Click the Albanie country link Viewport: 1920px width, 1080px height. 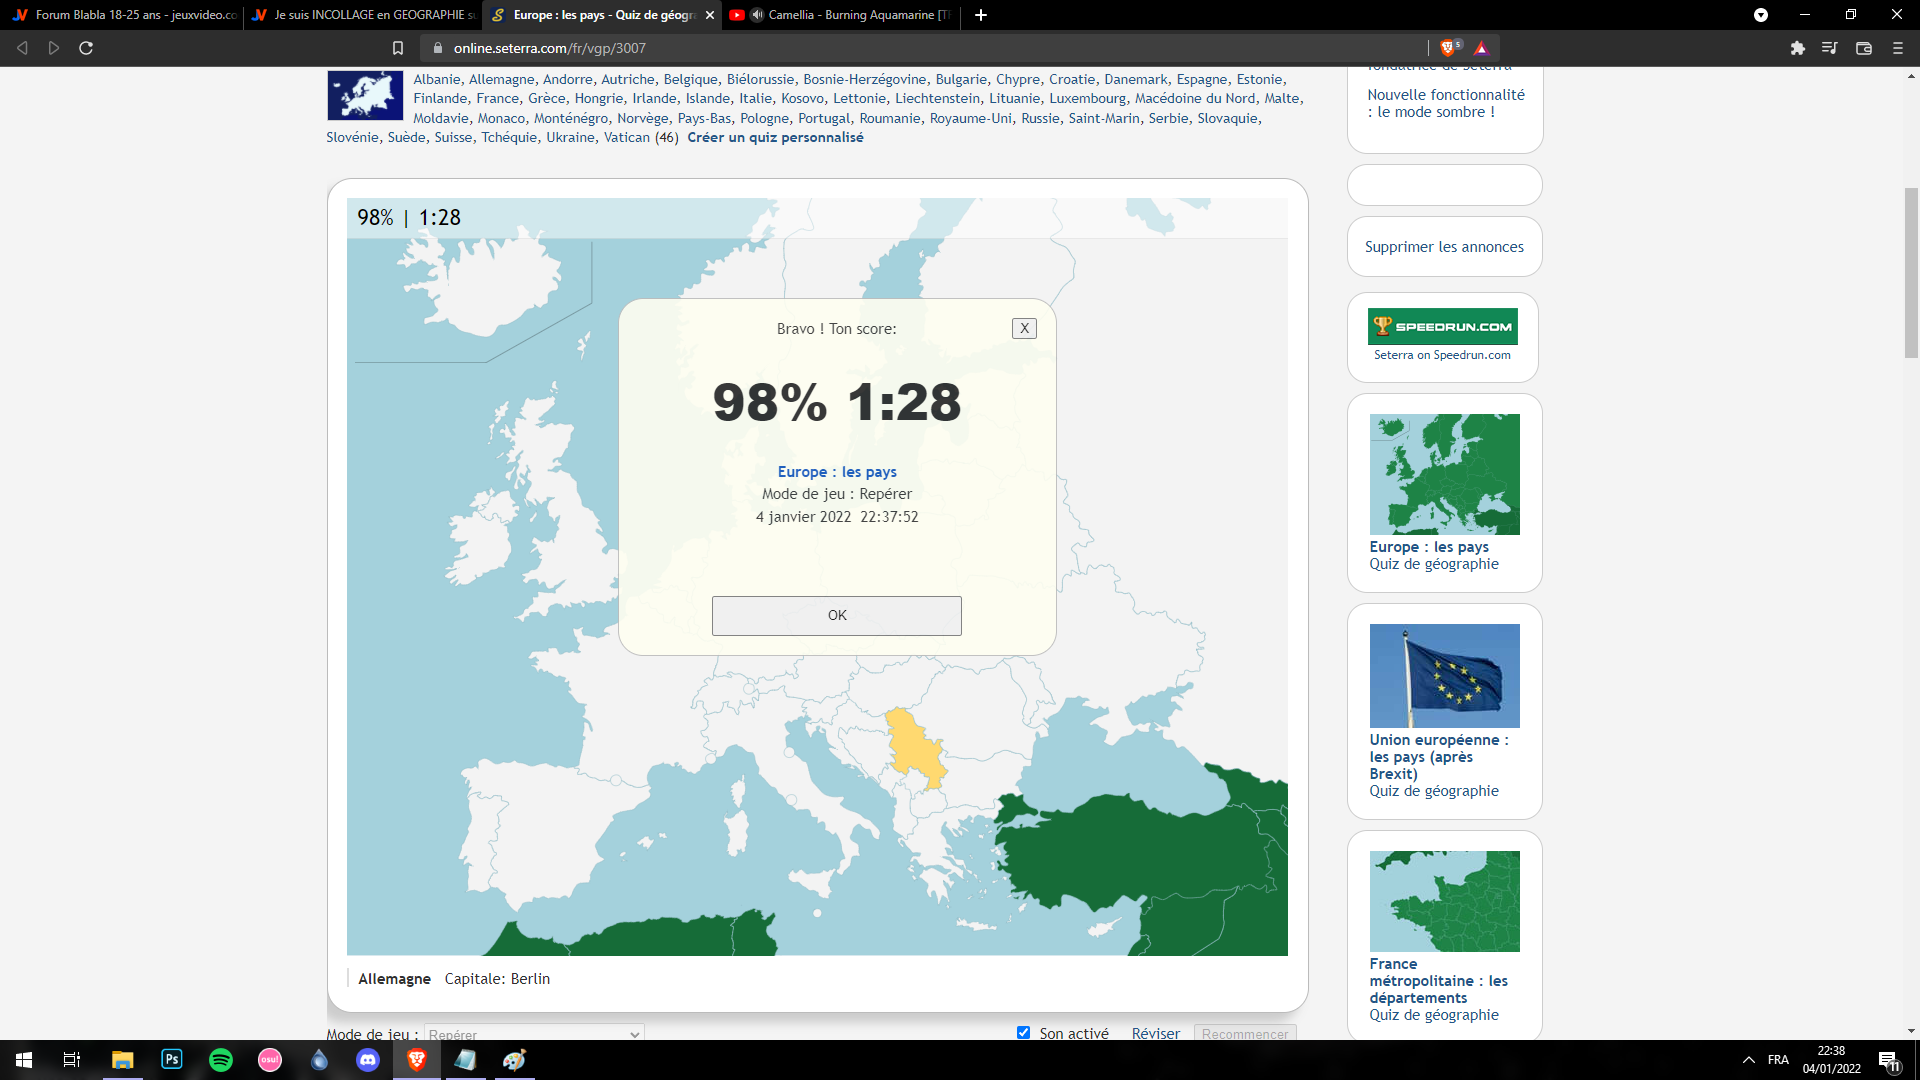[x=437, y=79]
